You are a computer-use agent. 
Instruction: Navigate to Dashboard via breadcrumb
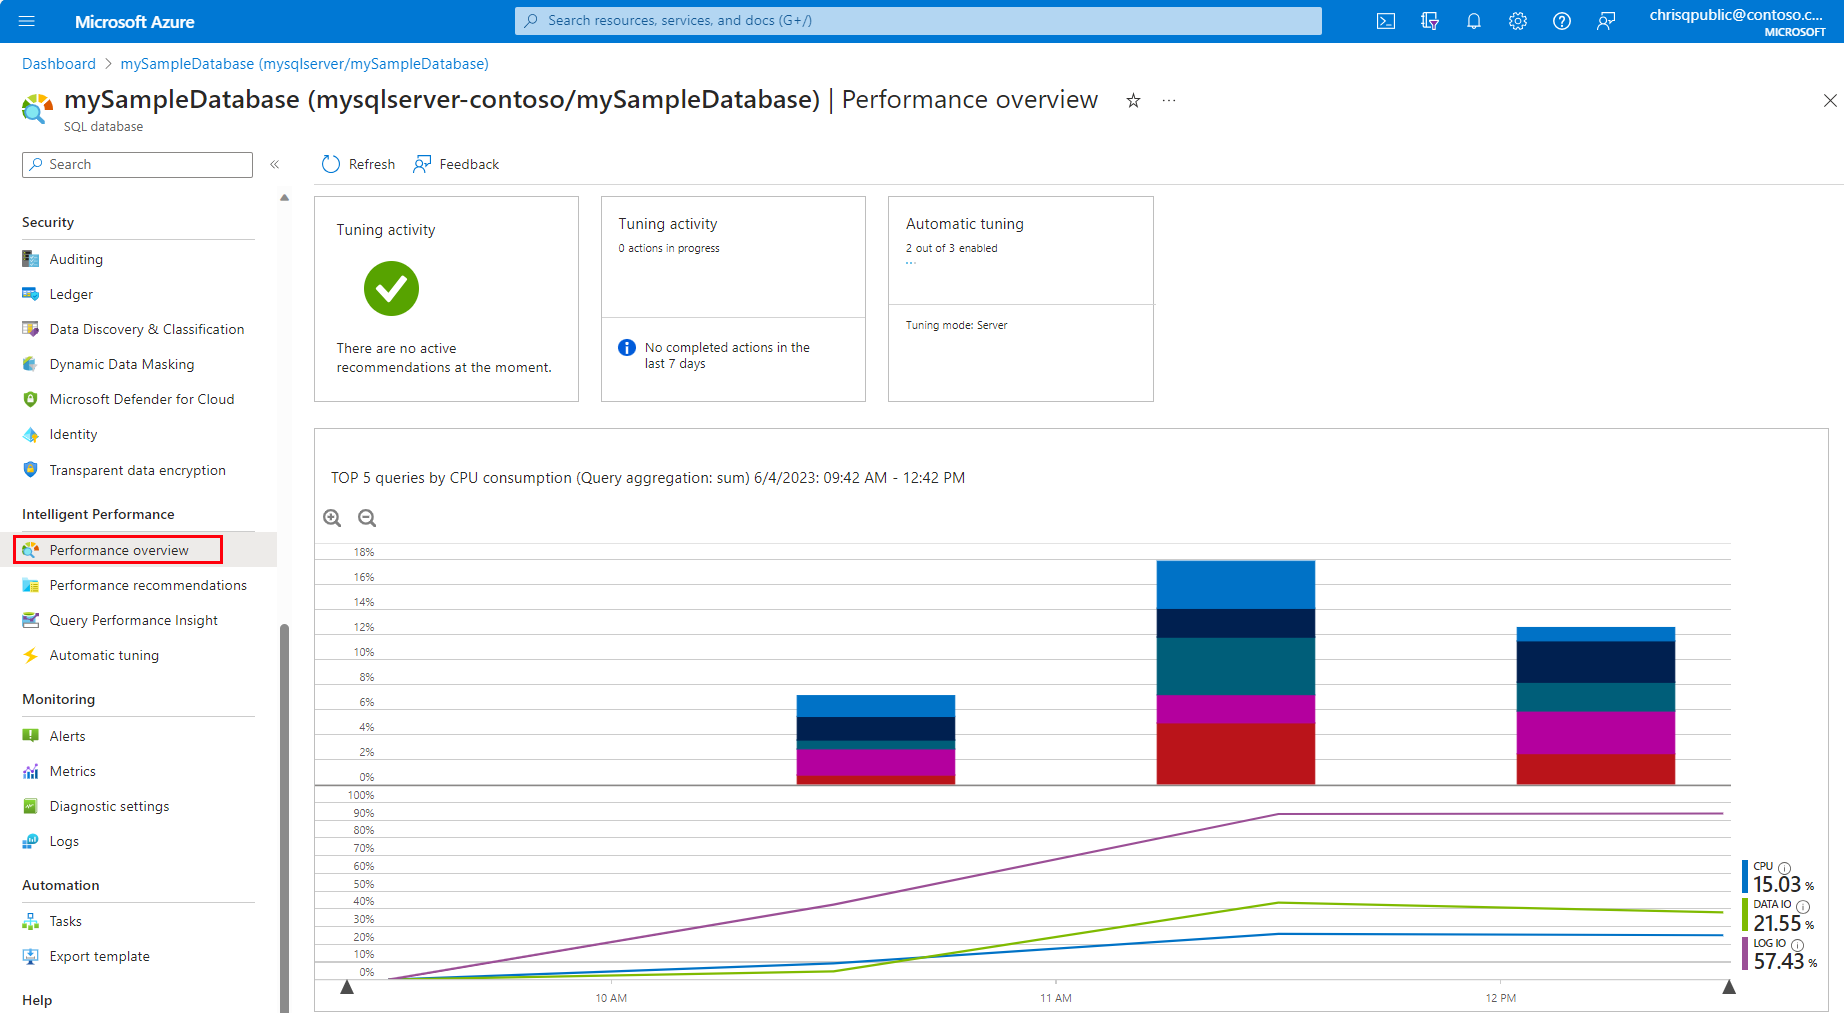tap(58, 63)
